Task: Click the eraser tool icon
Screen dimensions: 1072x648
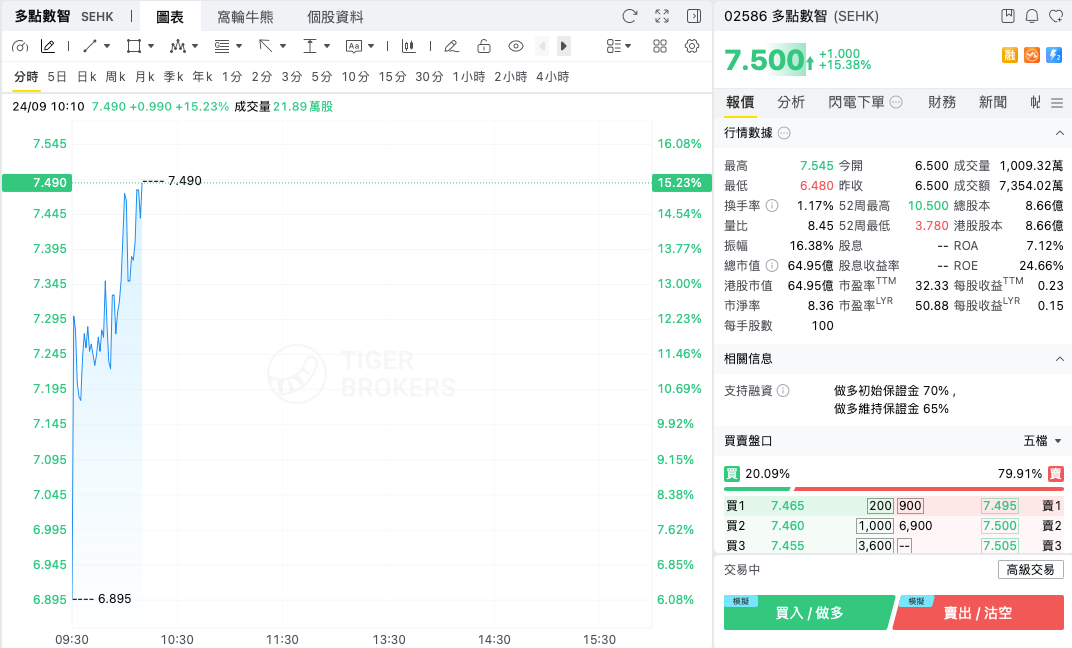Action: 451,46
